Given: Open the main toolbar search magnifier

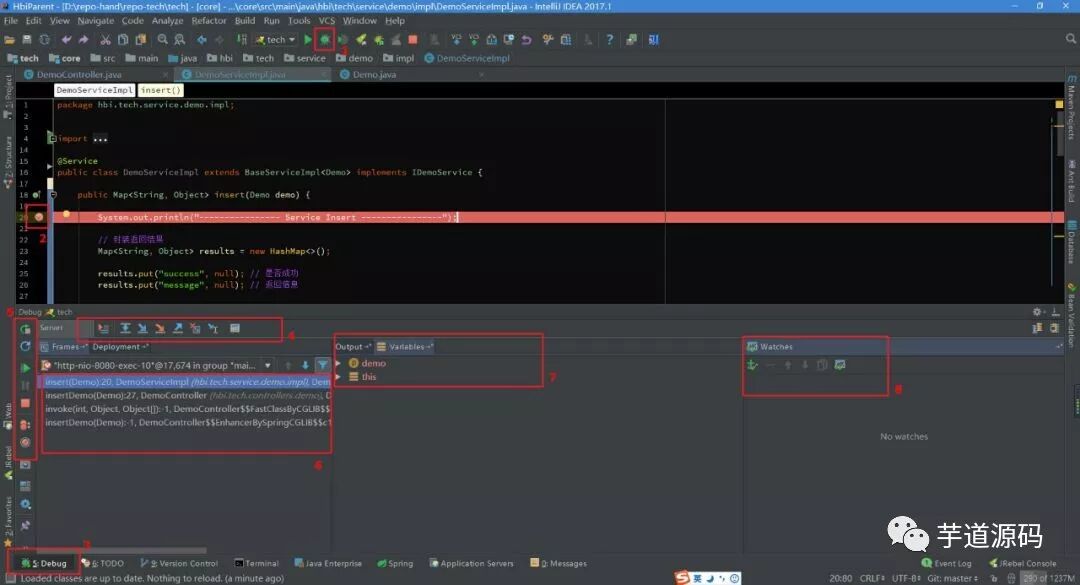Looking at the screenshot, I should click(x=1071, y=39).
